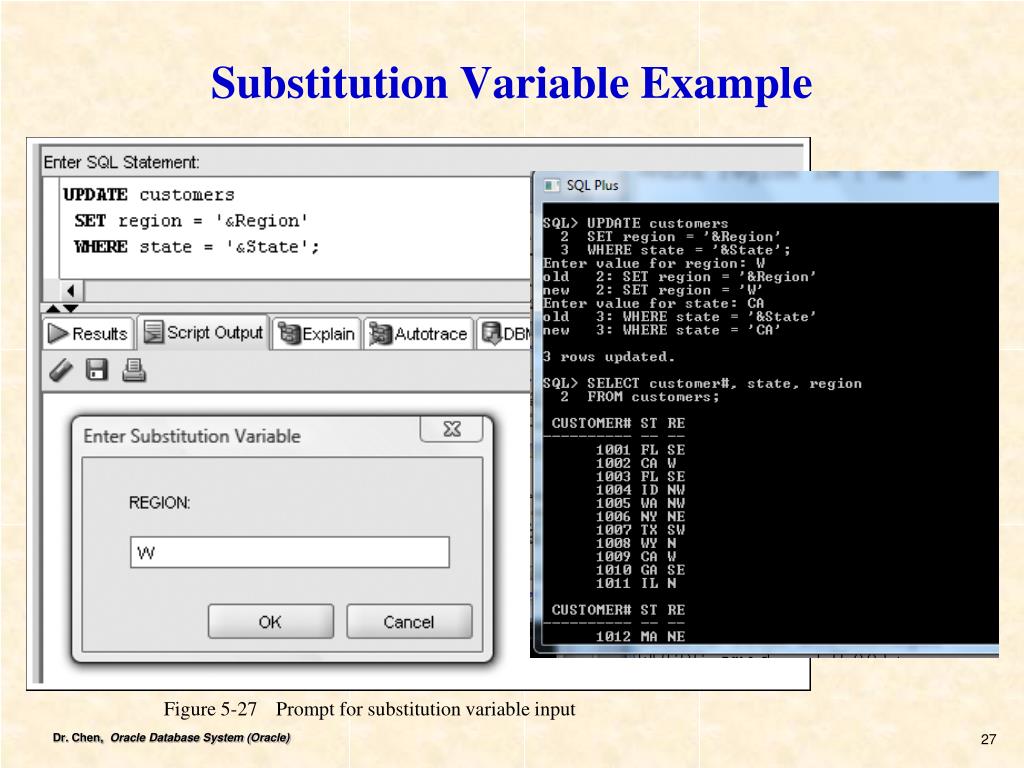Viewport: 1024px width, 768px height.
Task: Open the Results tab
Action: click(89, 334)
